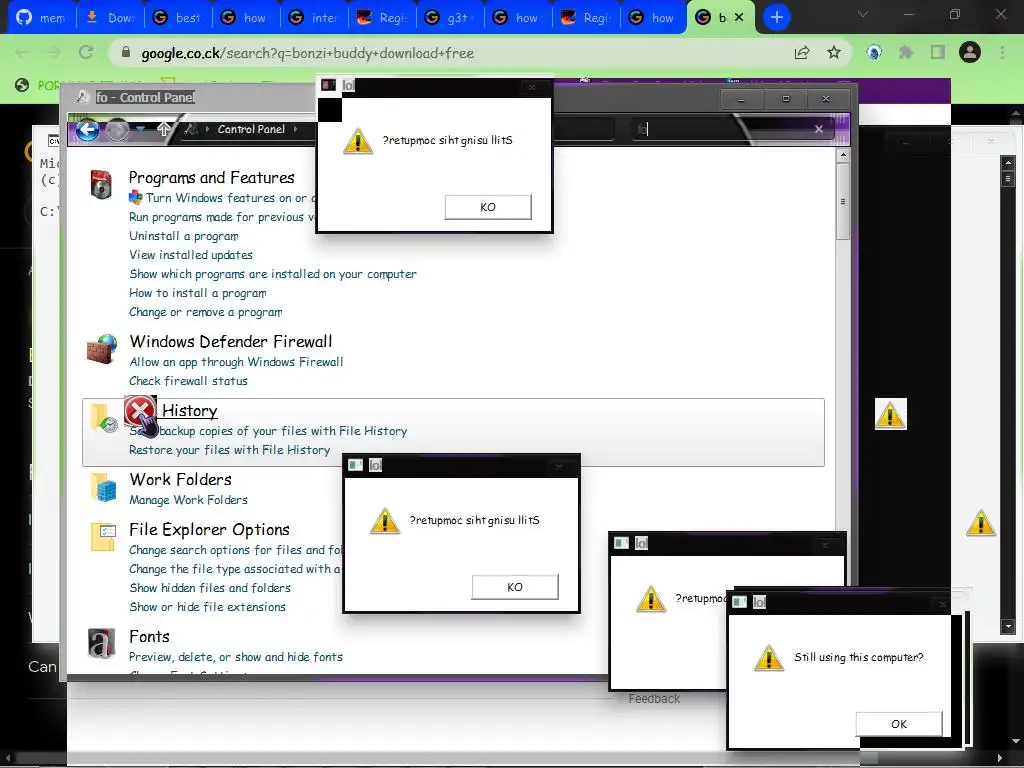Click the Chrome address bar URL
This screenshot has height=768, width=1024.
coord(308,53)
